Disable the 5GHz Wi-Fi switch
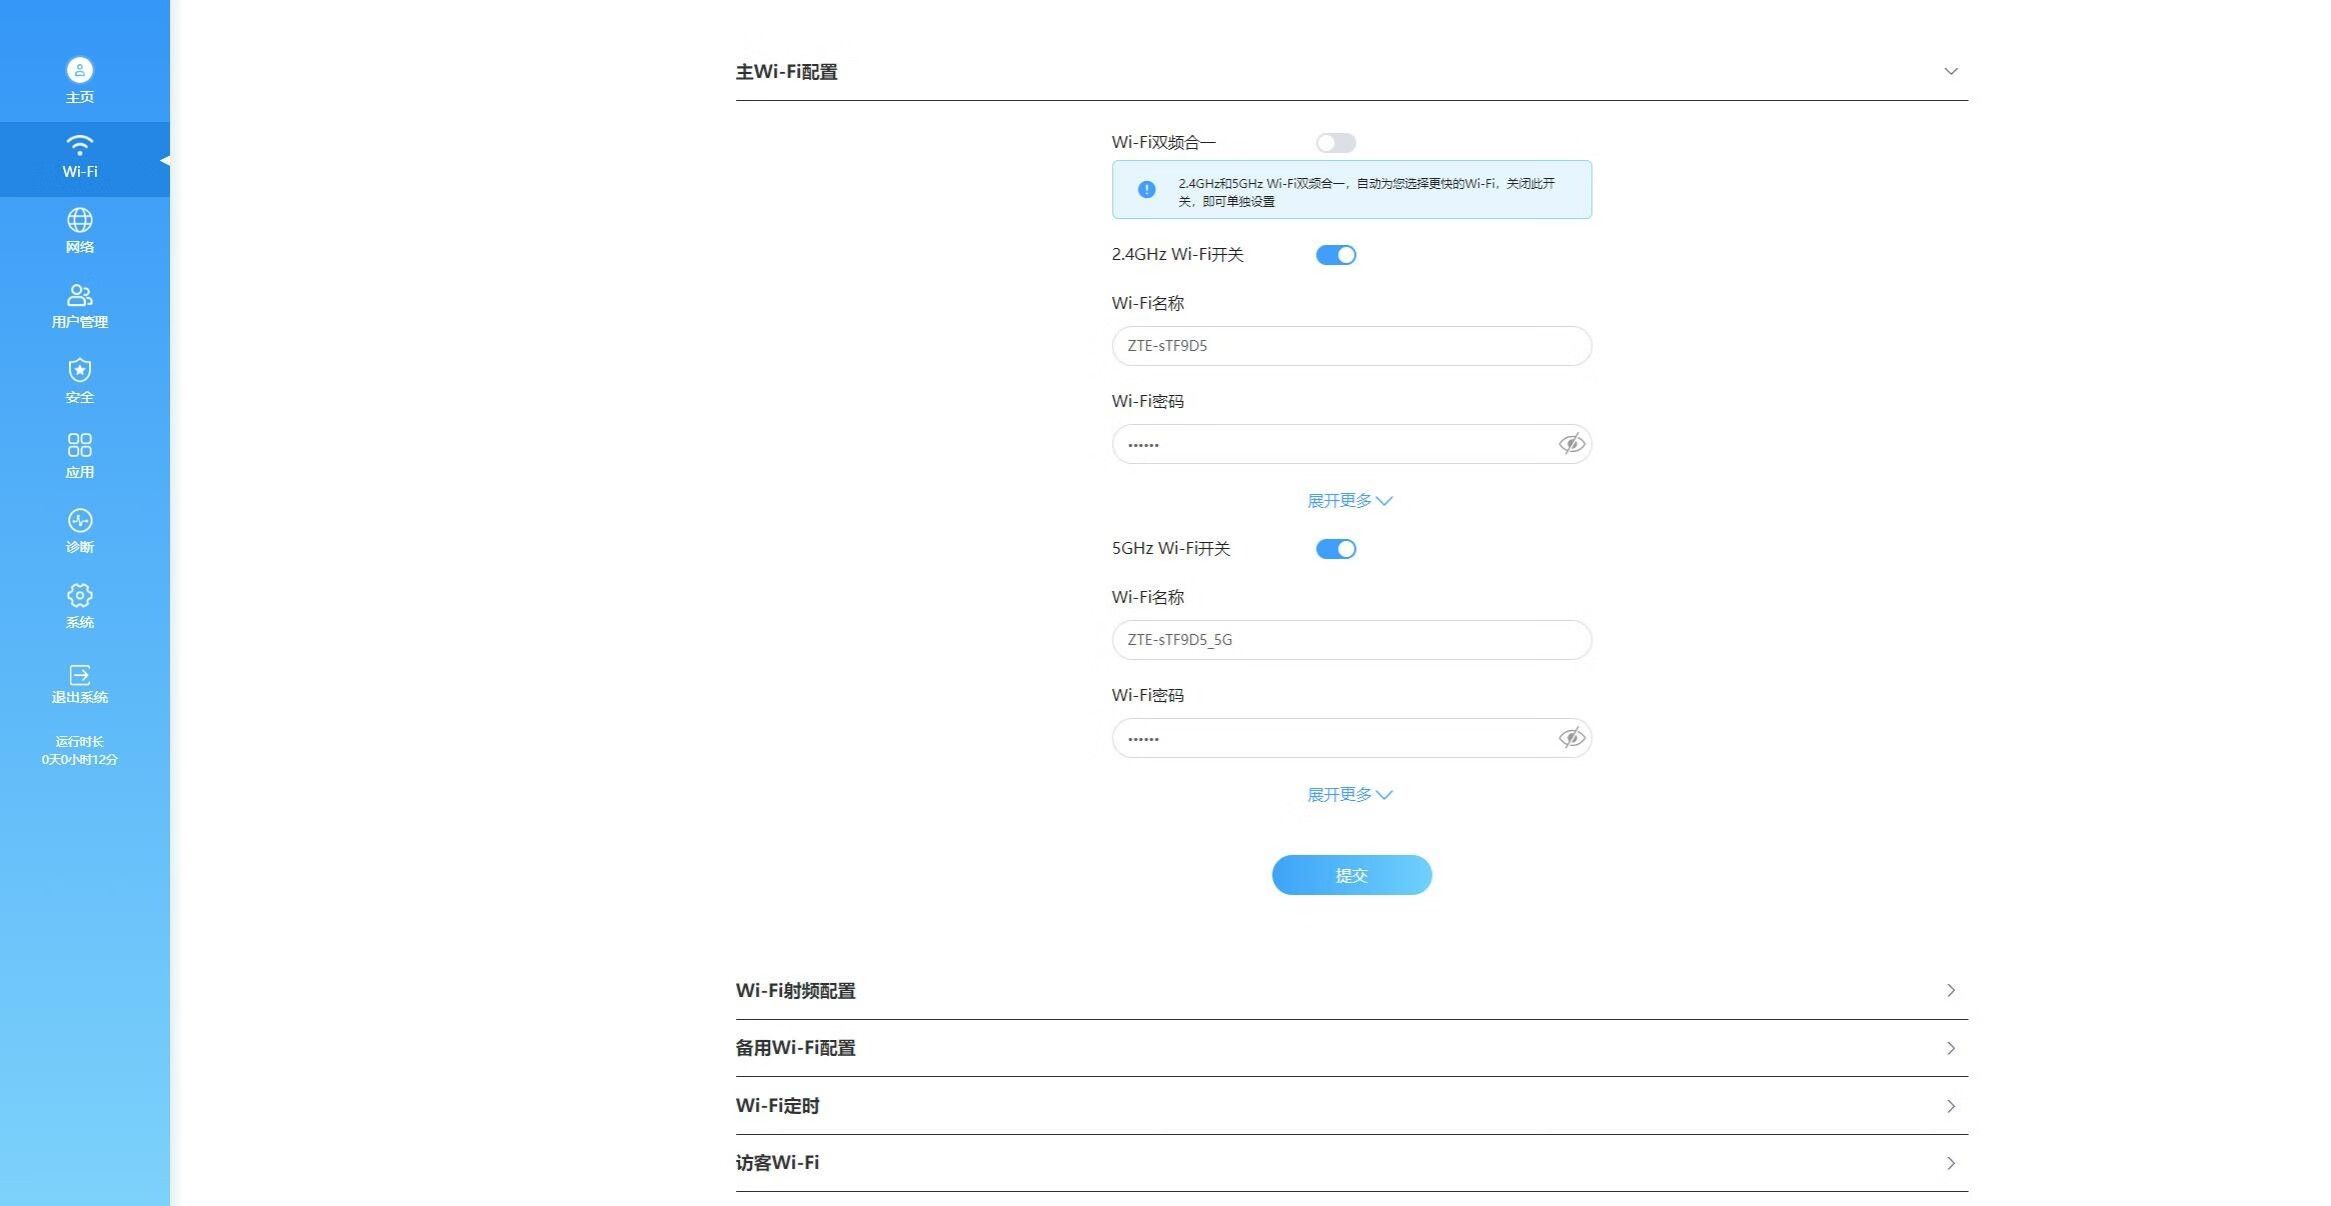Viewport: 2331px width, 1206px height. [x=1335, y=549]
